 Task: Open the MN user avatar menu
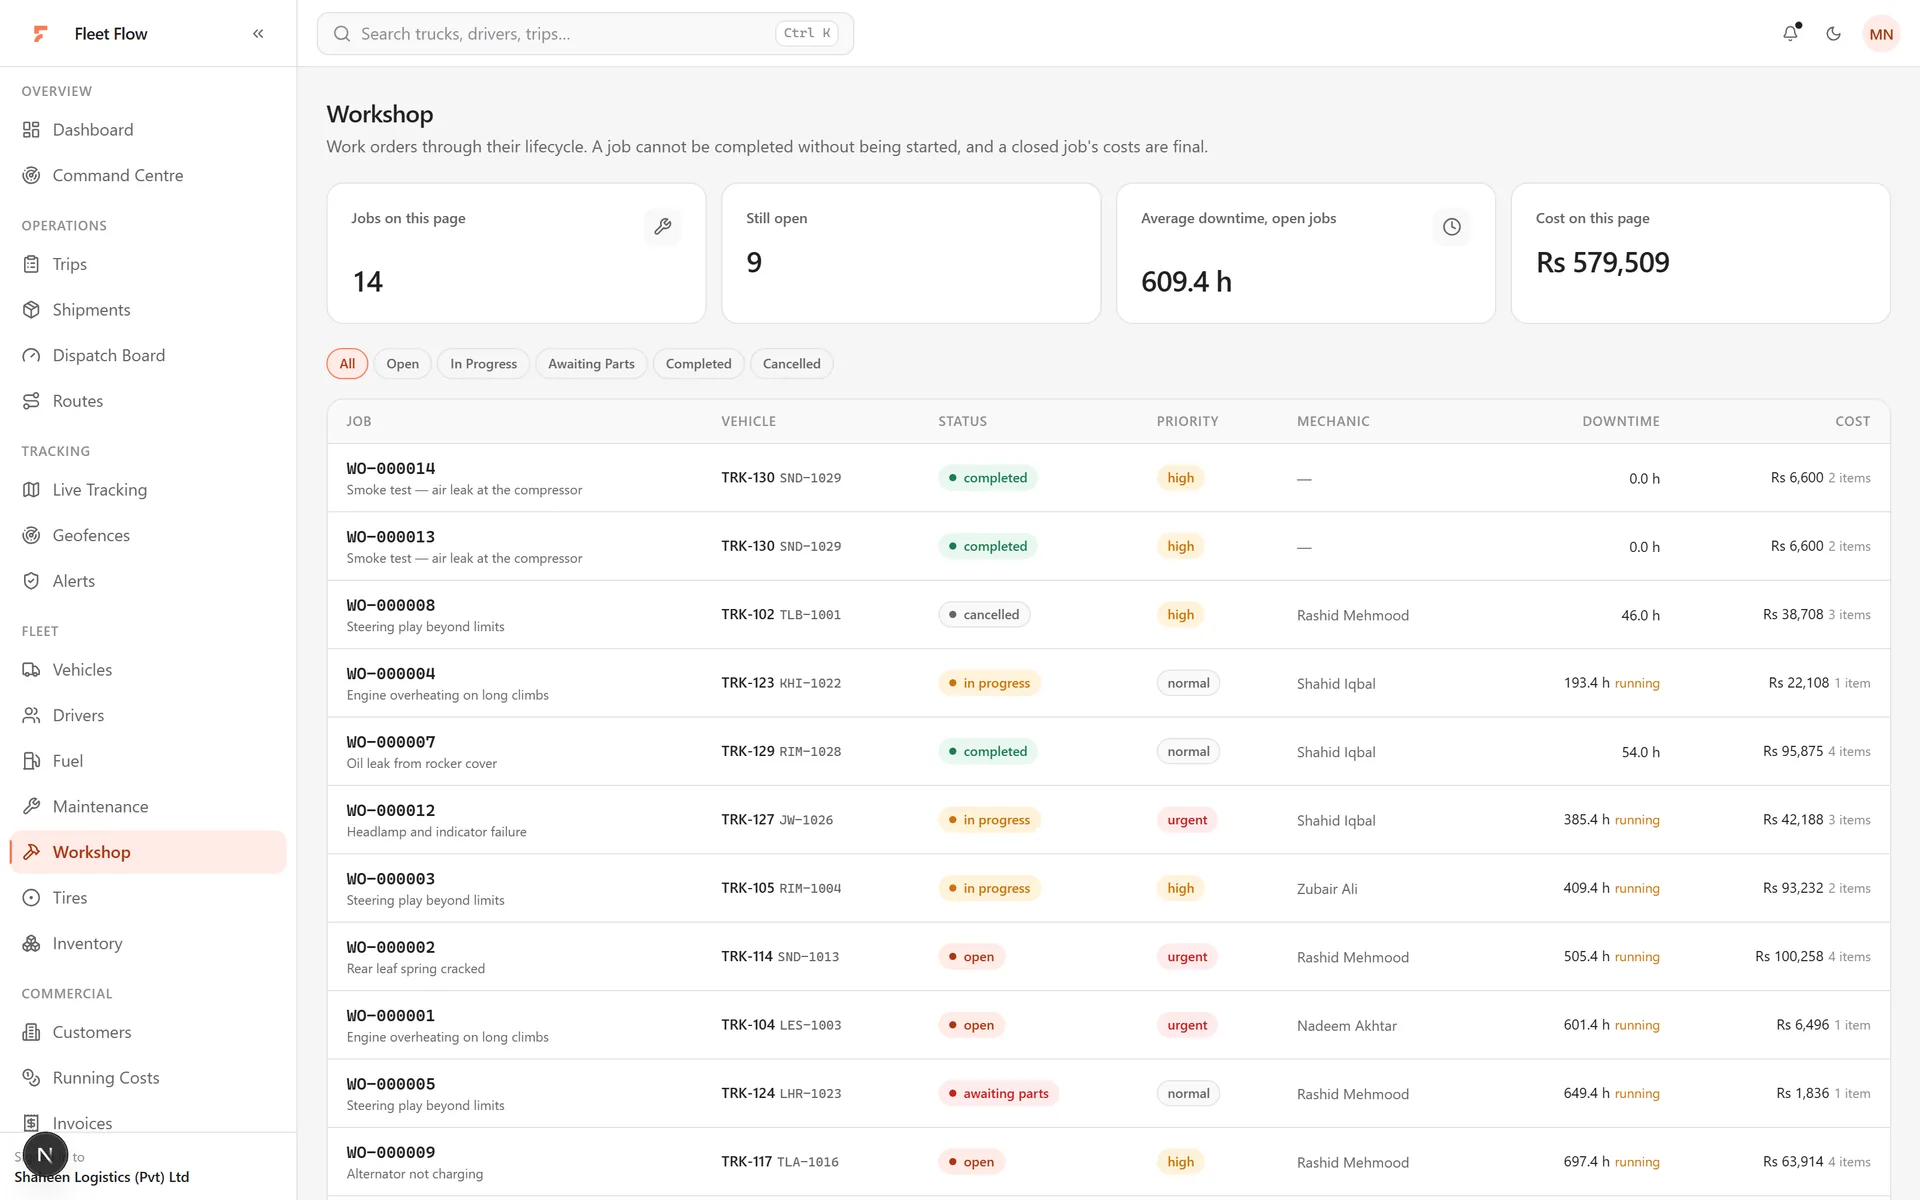(x=1881, y=34)
